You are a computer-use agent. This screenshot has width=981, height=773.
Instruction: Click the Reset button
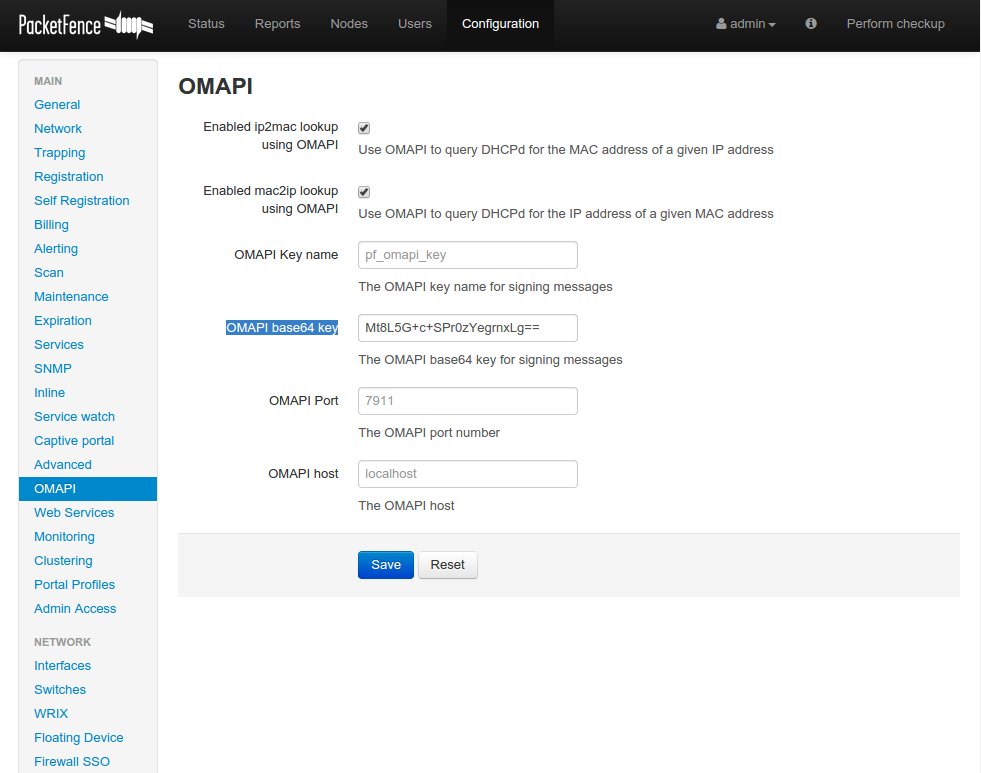[447, 565]
